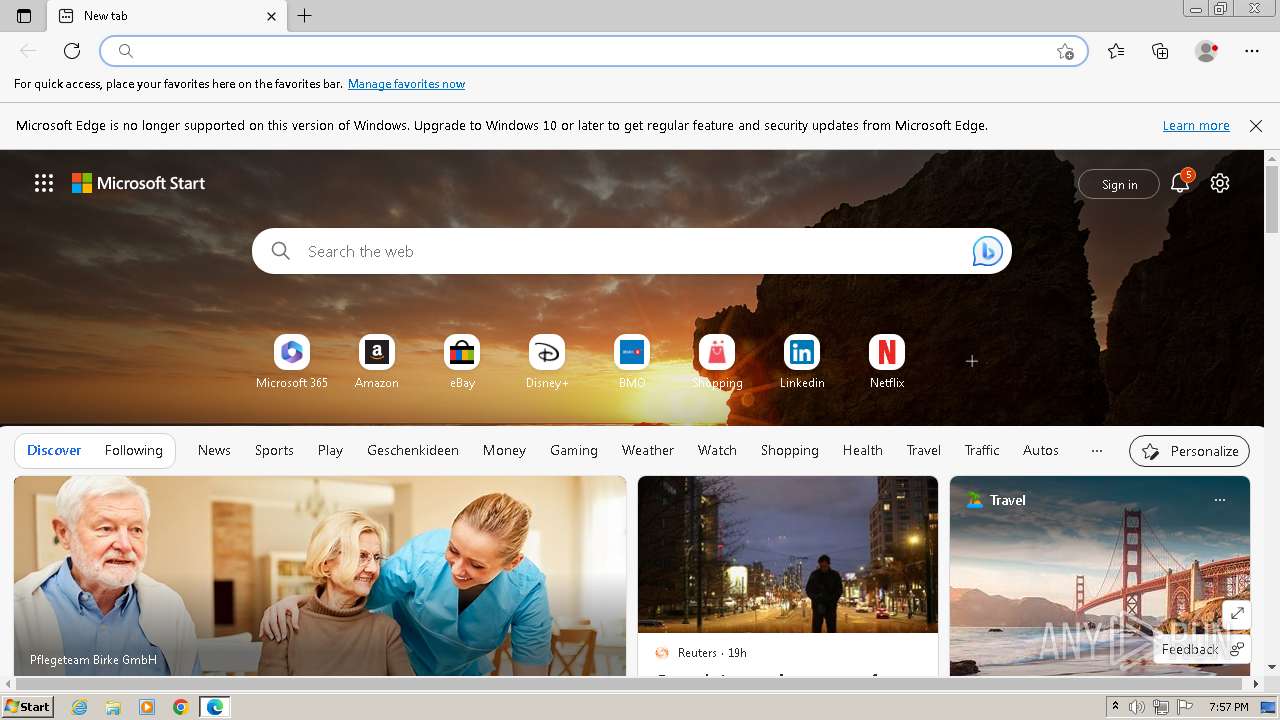Open a new tab with plus button

[305, 16]
